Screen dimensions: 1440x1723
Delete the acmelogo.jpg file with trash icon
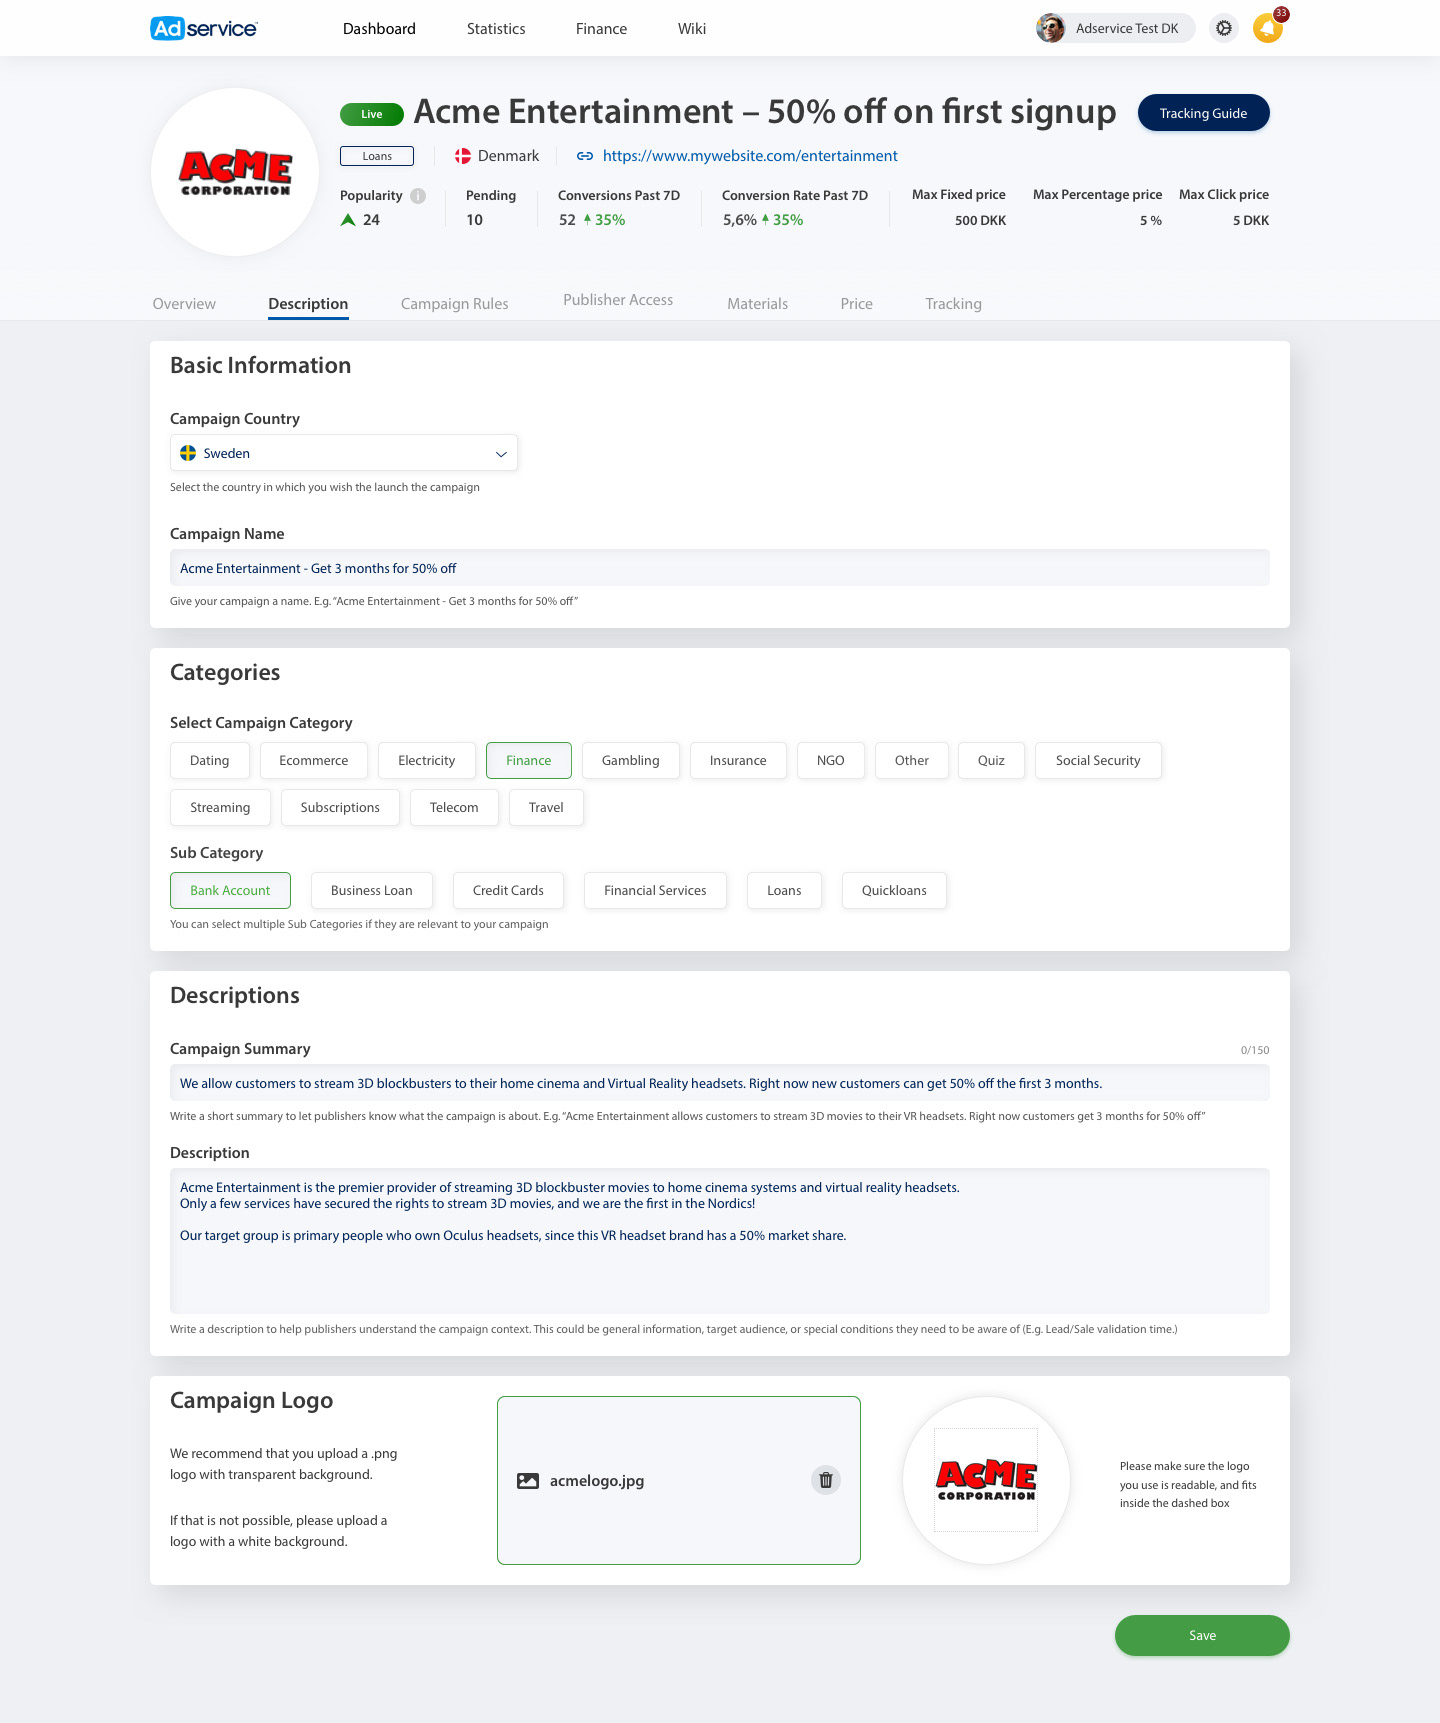(826, 1480)
